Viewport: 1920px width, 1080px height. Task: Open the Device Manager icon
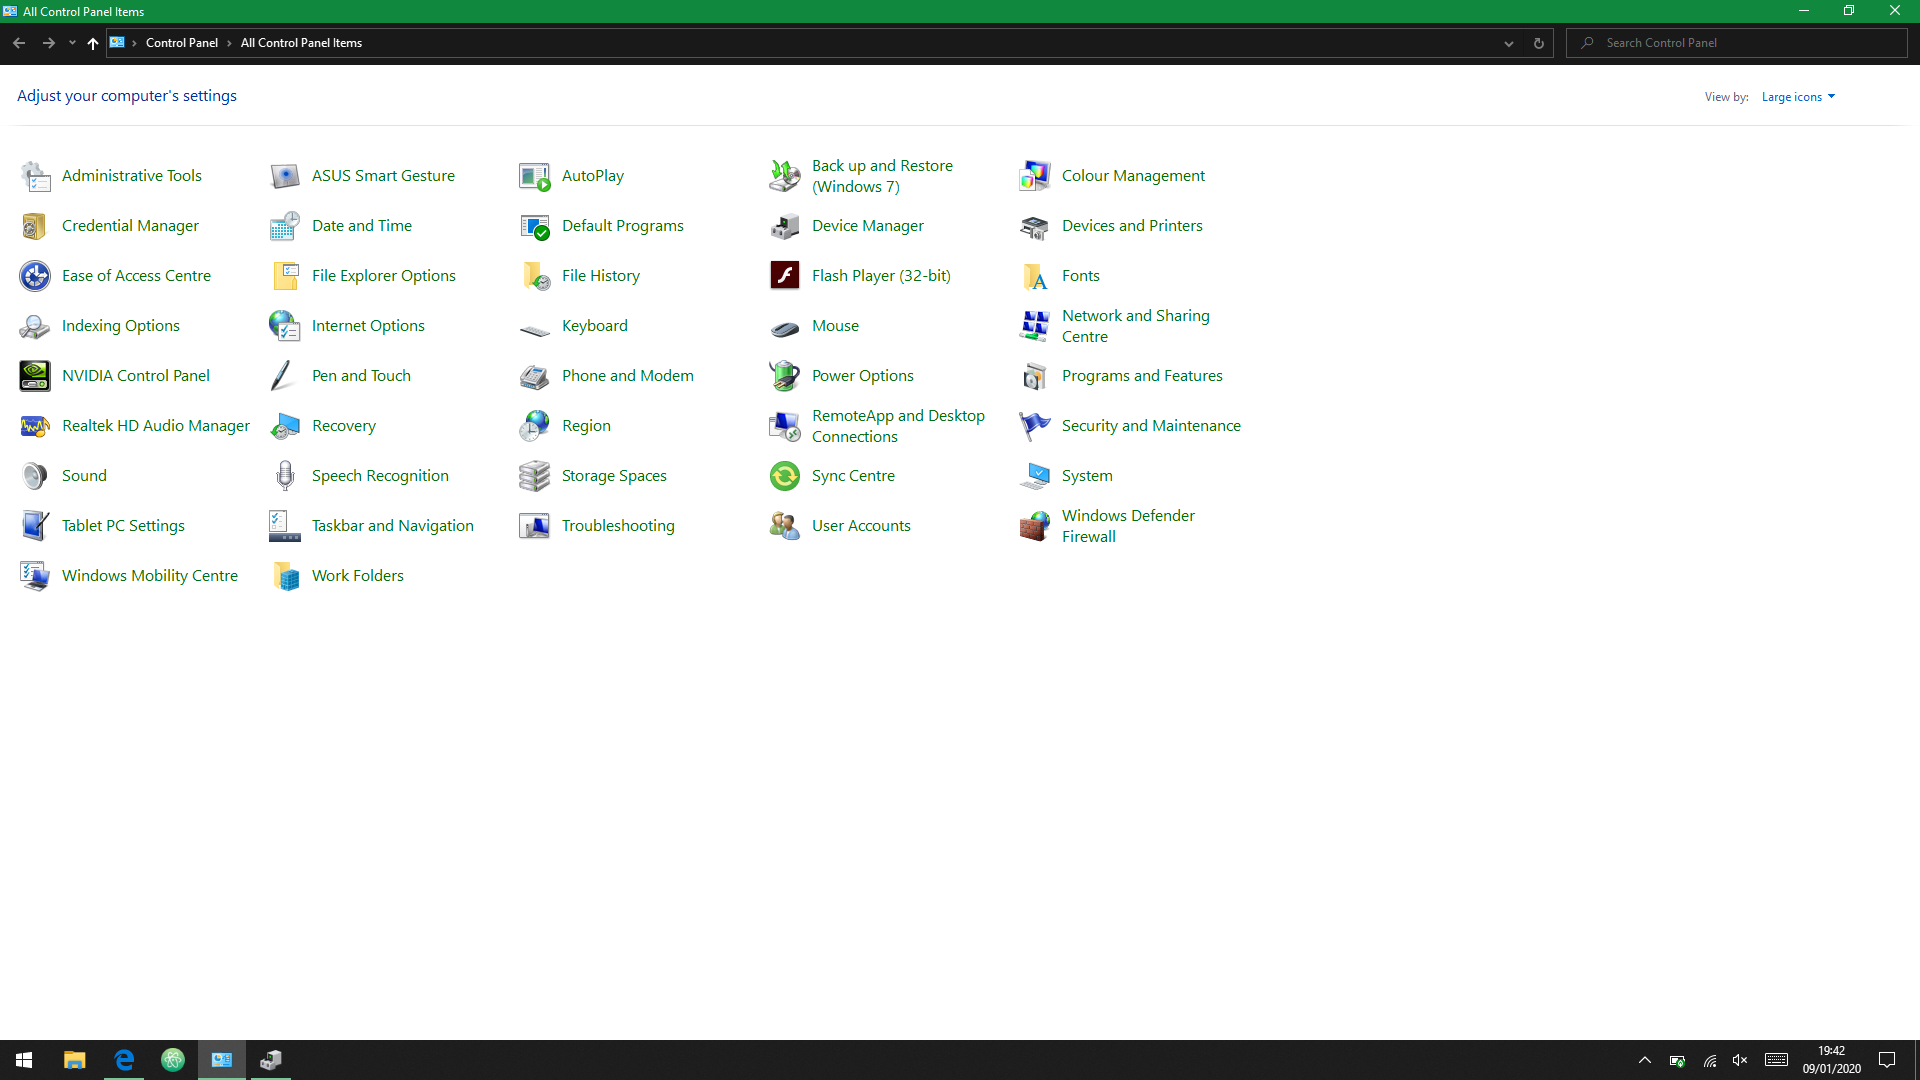785,226
